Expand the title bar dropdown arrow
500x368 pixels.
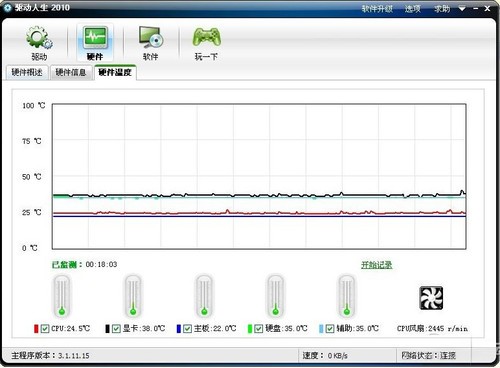click(x=462, y=9)
